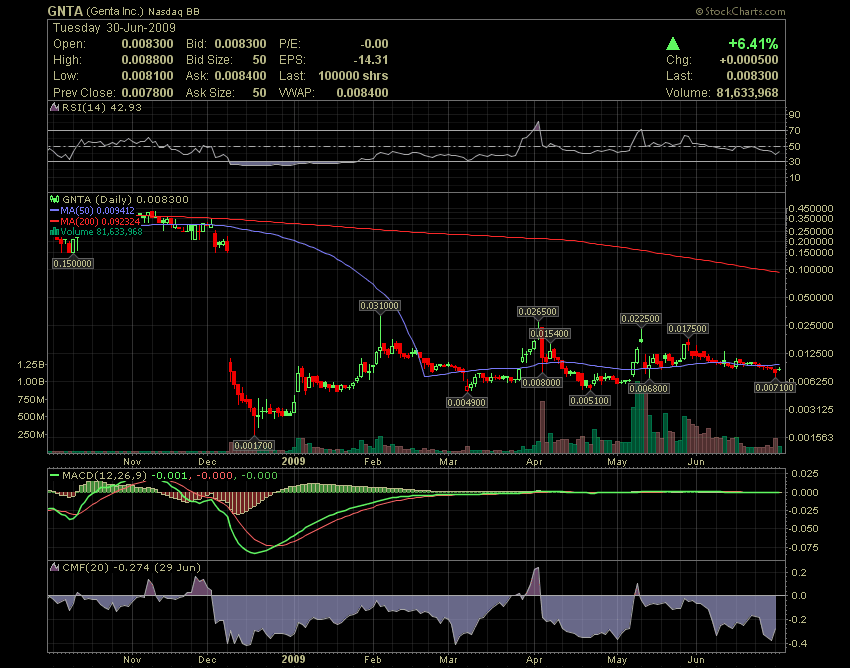
Task: Click the Last 100000 shrs value
Action: [x=353, y=76]
